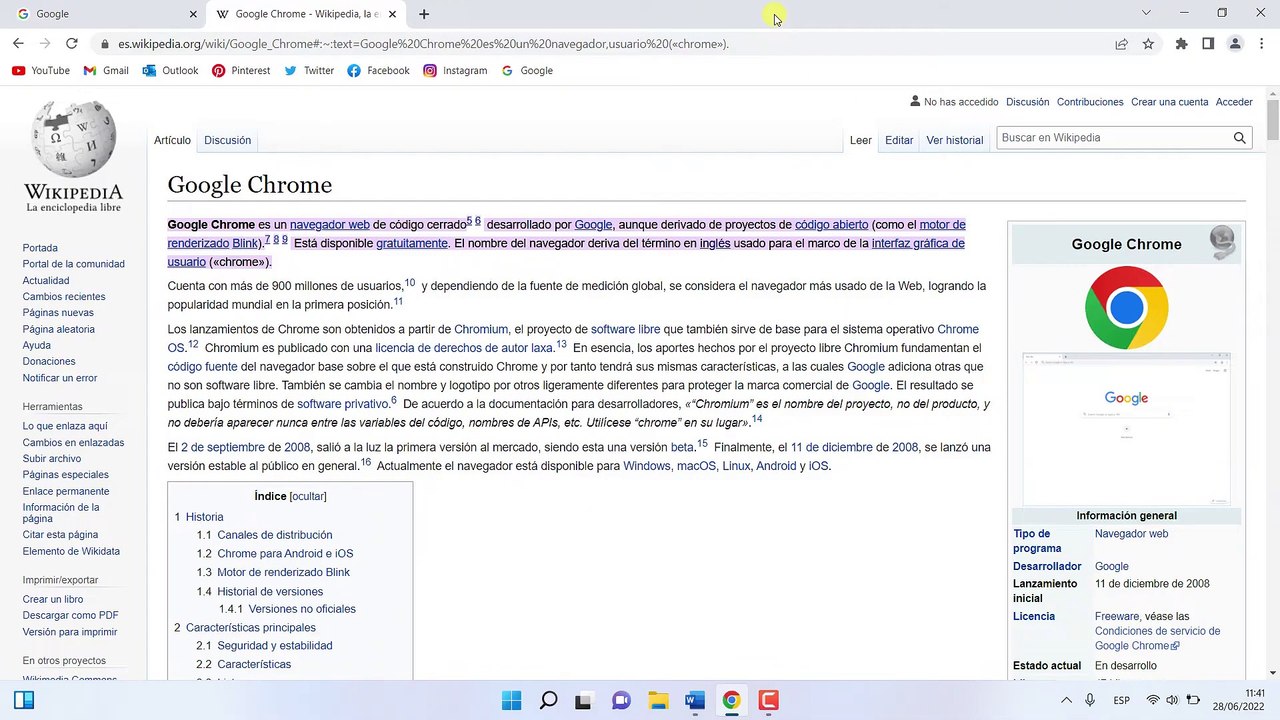Select the Artículo tab
This screenshot has height=720, width=1280.
click(172, 140)
